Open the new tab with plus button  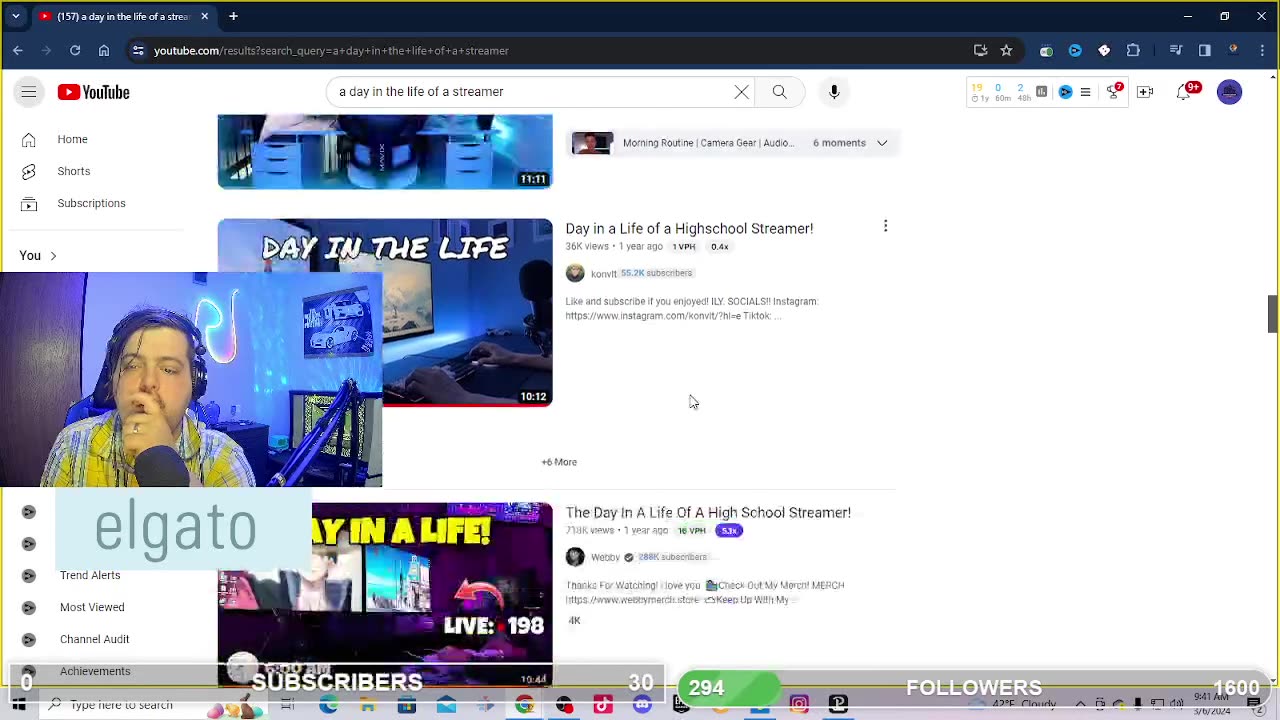pos(233,16)
